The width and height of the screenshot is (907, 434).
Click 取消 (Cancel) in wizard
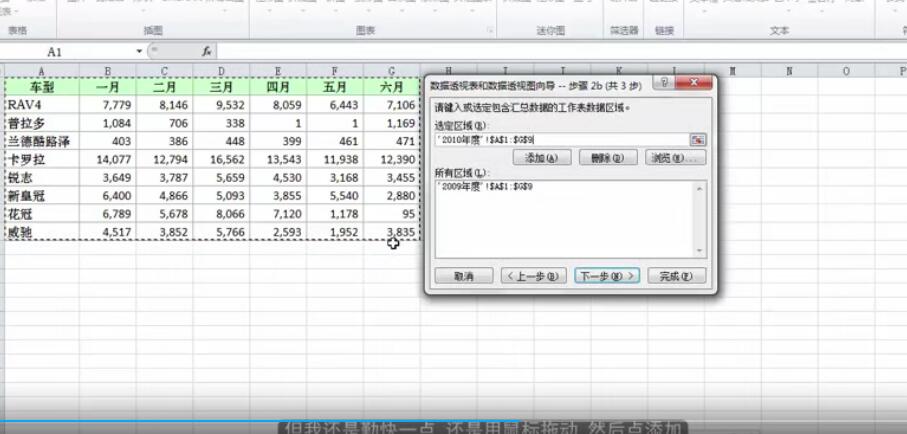click(463, 276)
